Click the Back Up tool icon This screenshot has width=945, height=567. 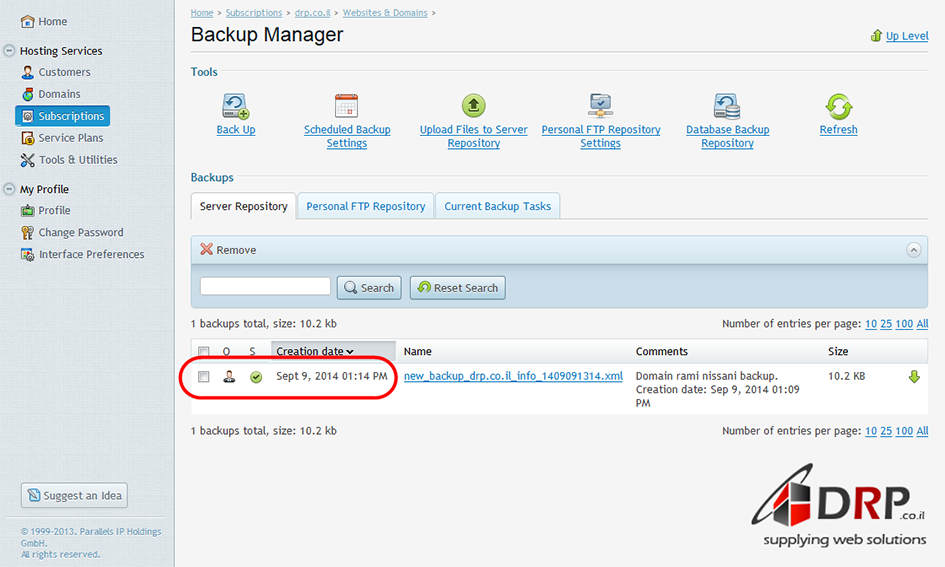point(236,105)
